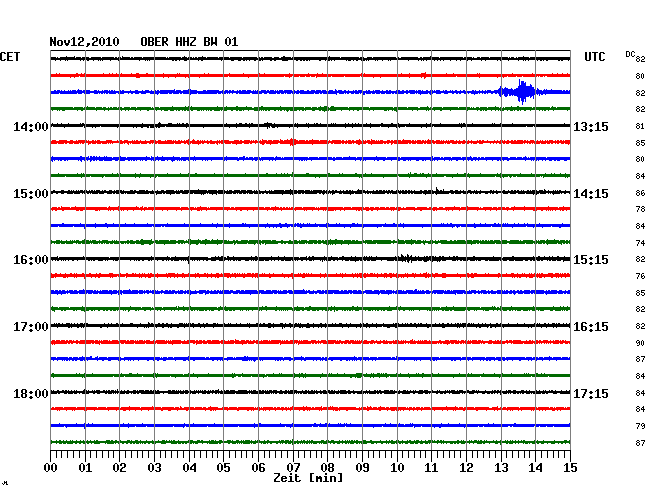650x494 pixels.
Task: Click the 18:00 CET time label
Action: [31, 393]
